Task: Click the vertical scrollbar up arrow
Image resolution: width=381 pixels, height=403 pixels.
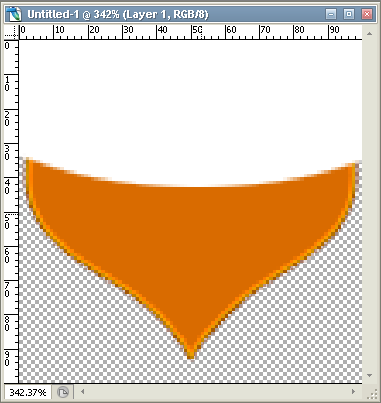Action: click(369, 34)
